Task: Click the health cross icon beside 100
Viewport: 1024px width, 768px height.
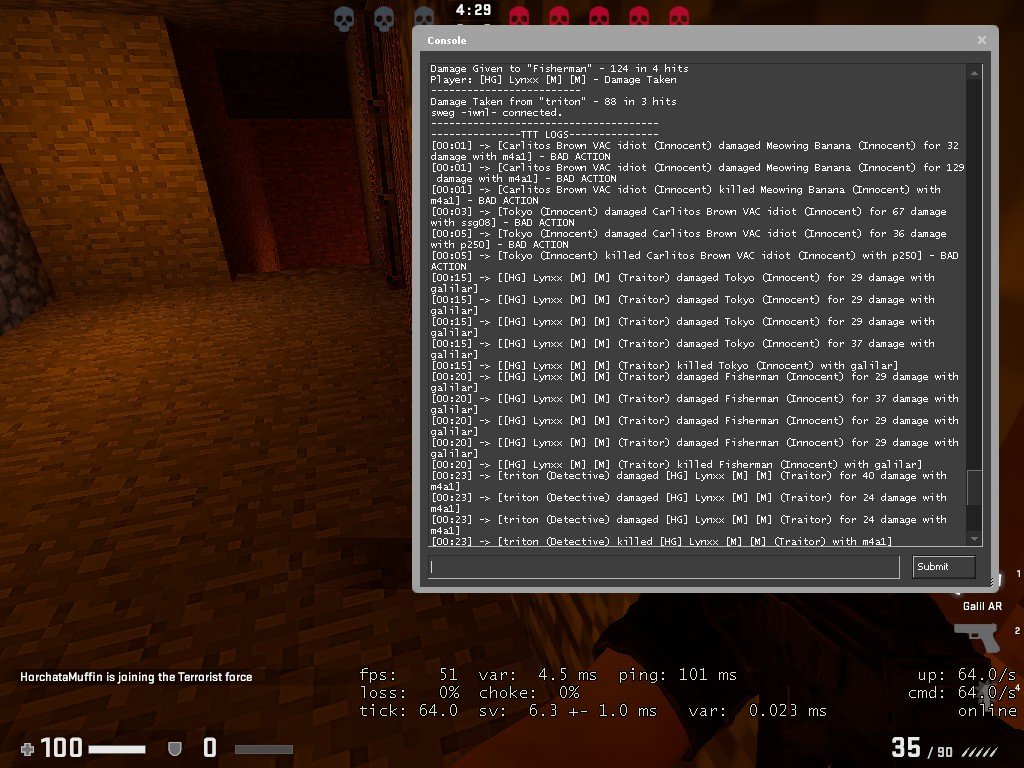Action: (27, 748)
